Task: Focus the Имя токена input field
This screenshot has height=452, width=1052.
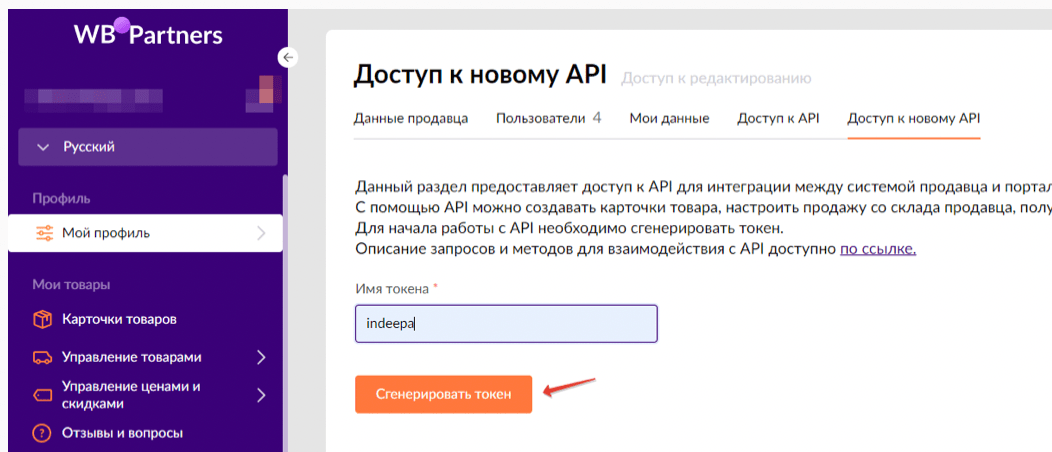Action: [x=506, y=324]
